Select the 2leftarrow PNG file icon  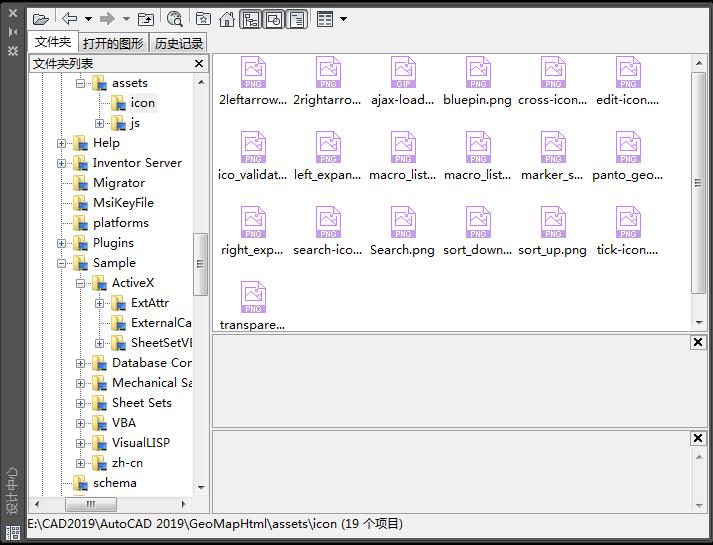point(253,72)
